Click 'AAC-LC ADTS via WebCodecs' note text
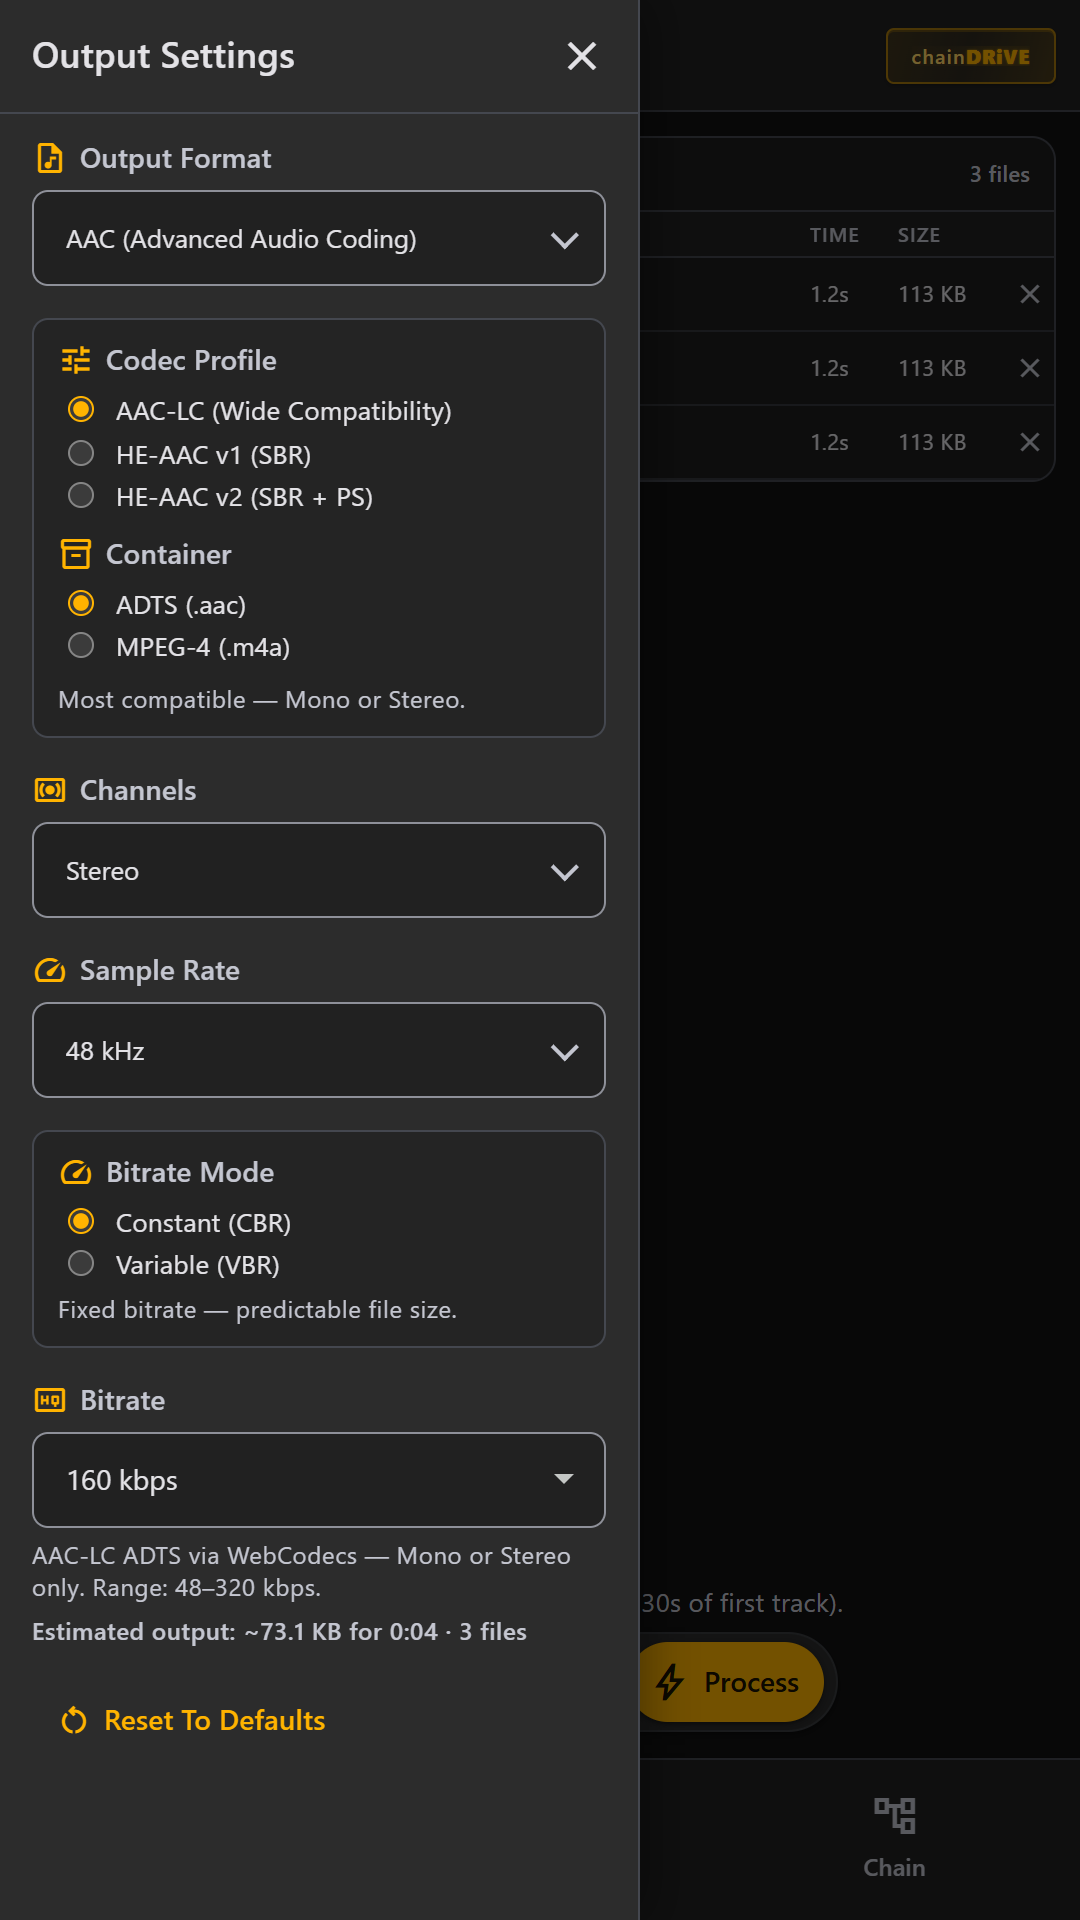The image size is (1080, 1920). (302, 1572)
